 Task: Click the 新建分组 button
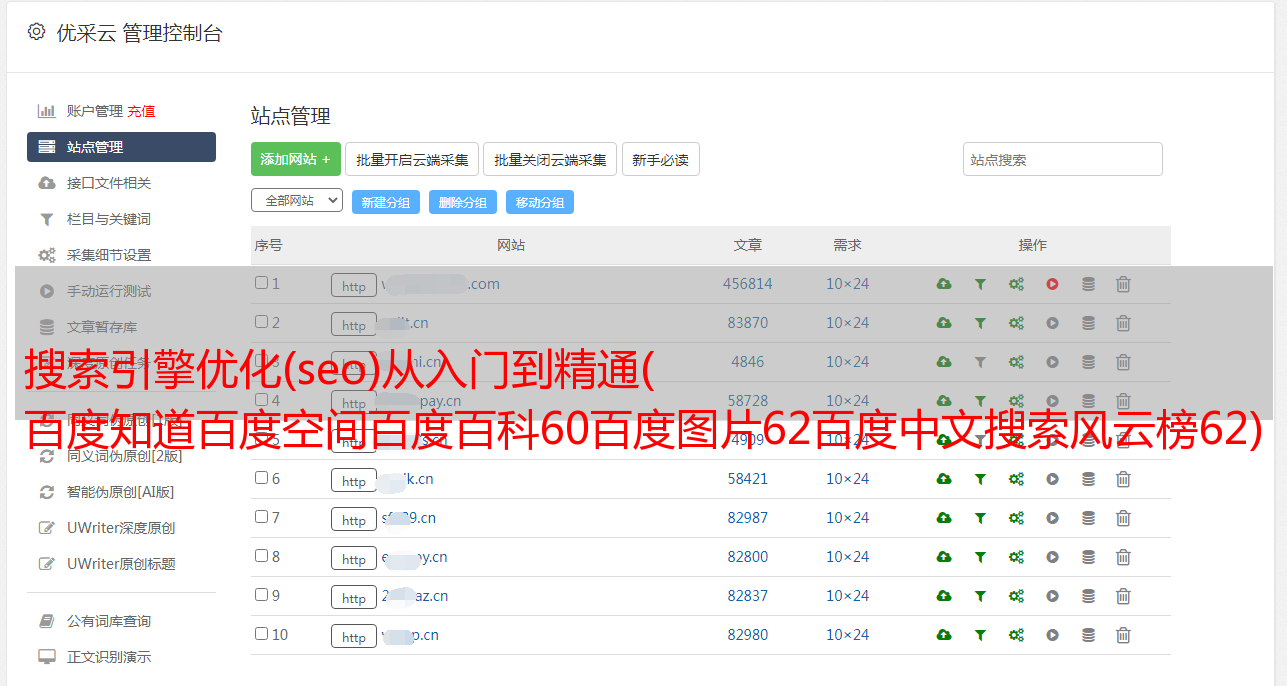(x=386, y=202)
